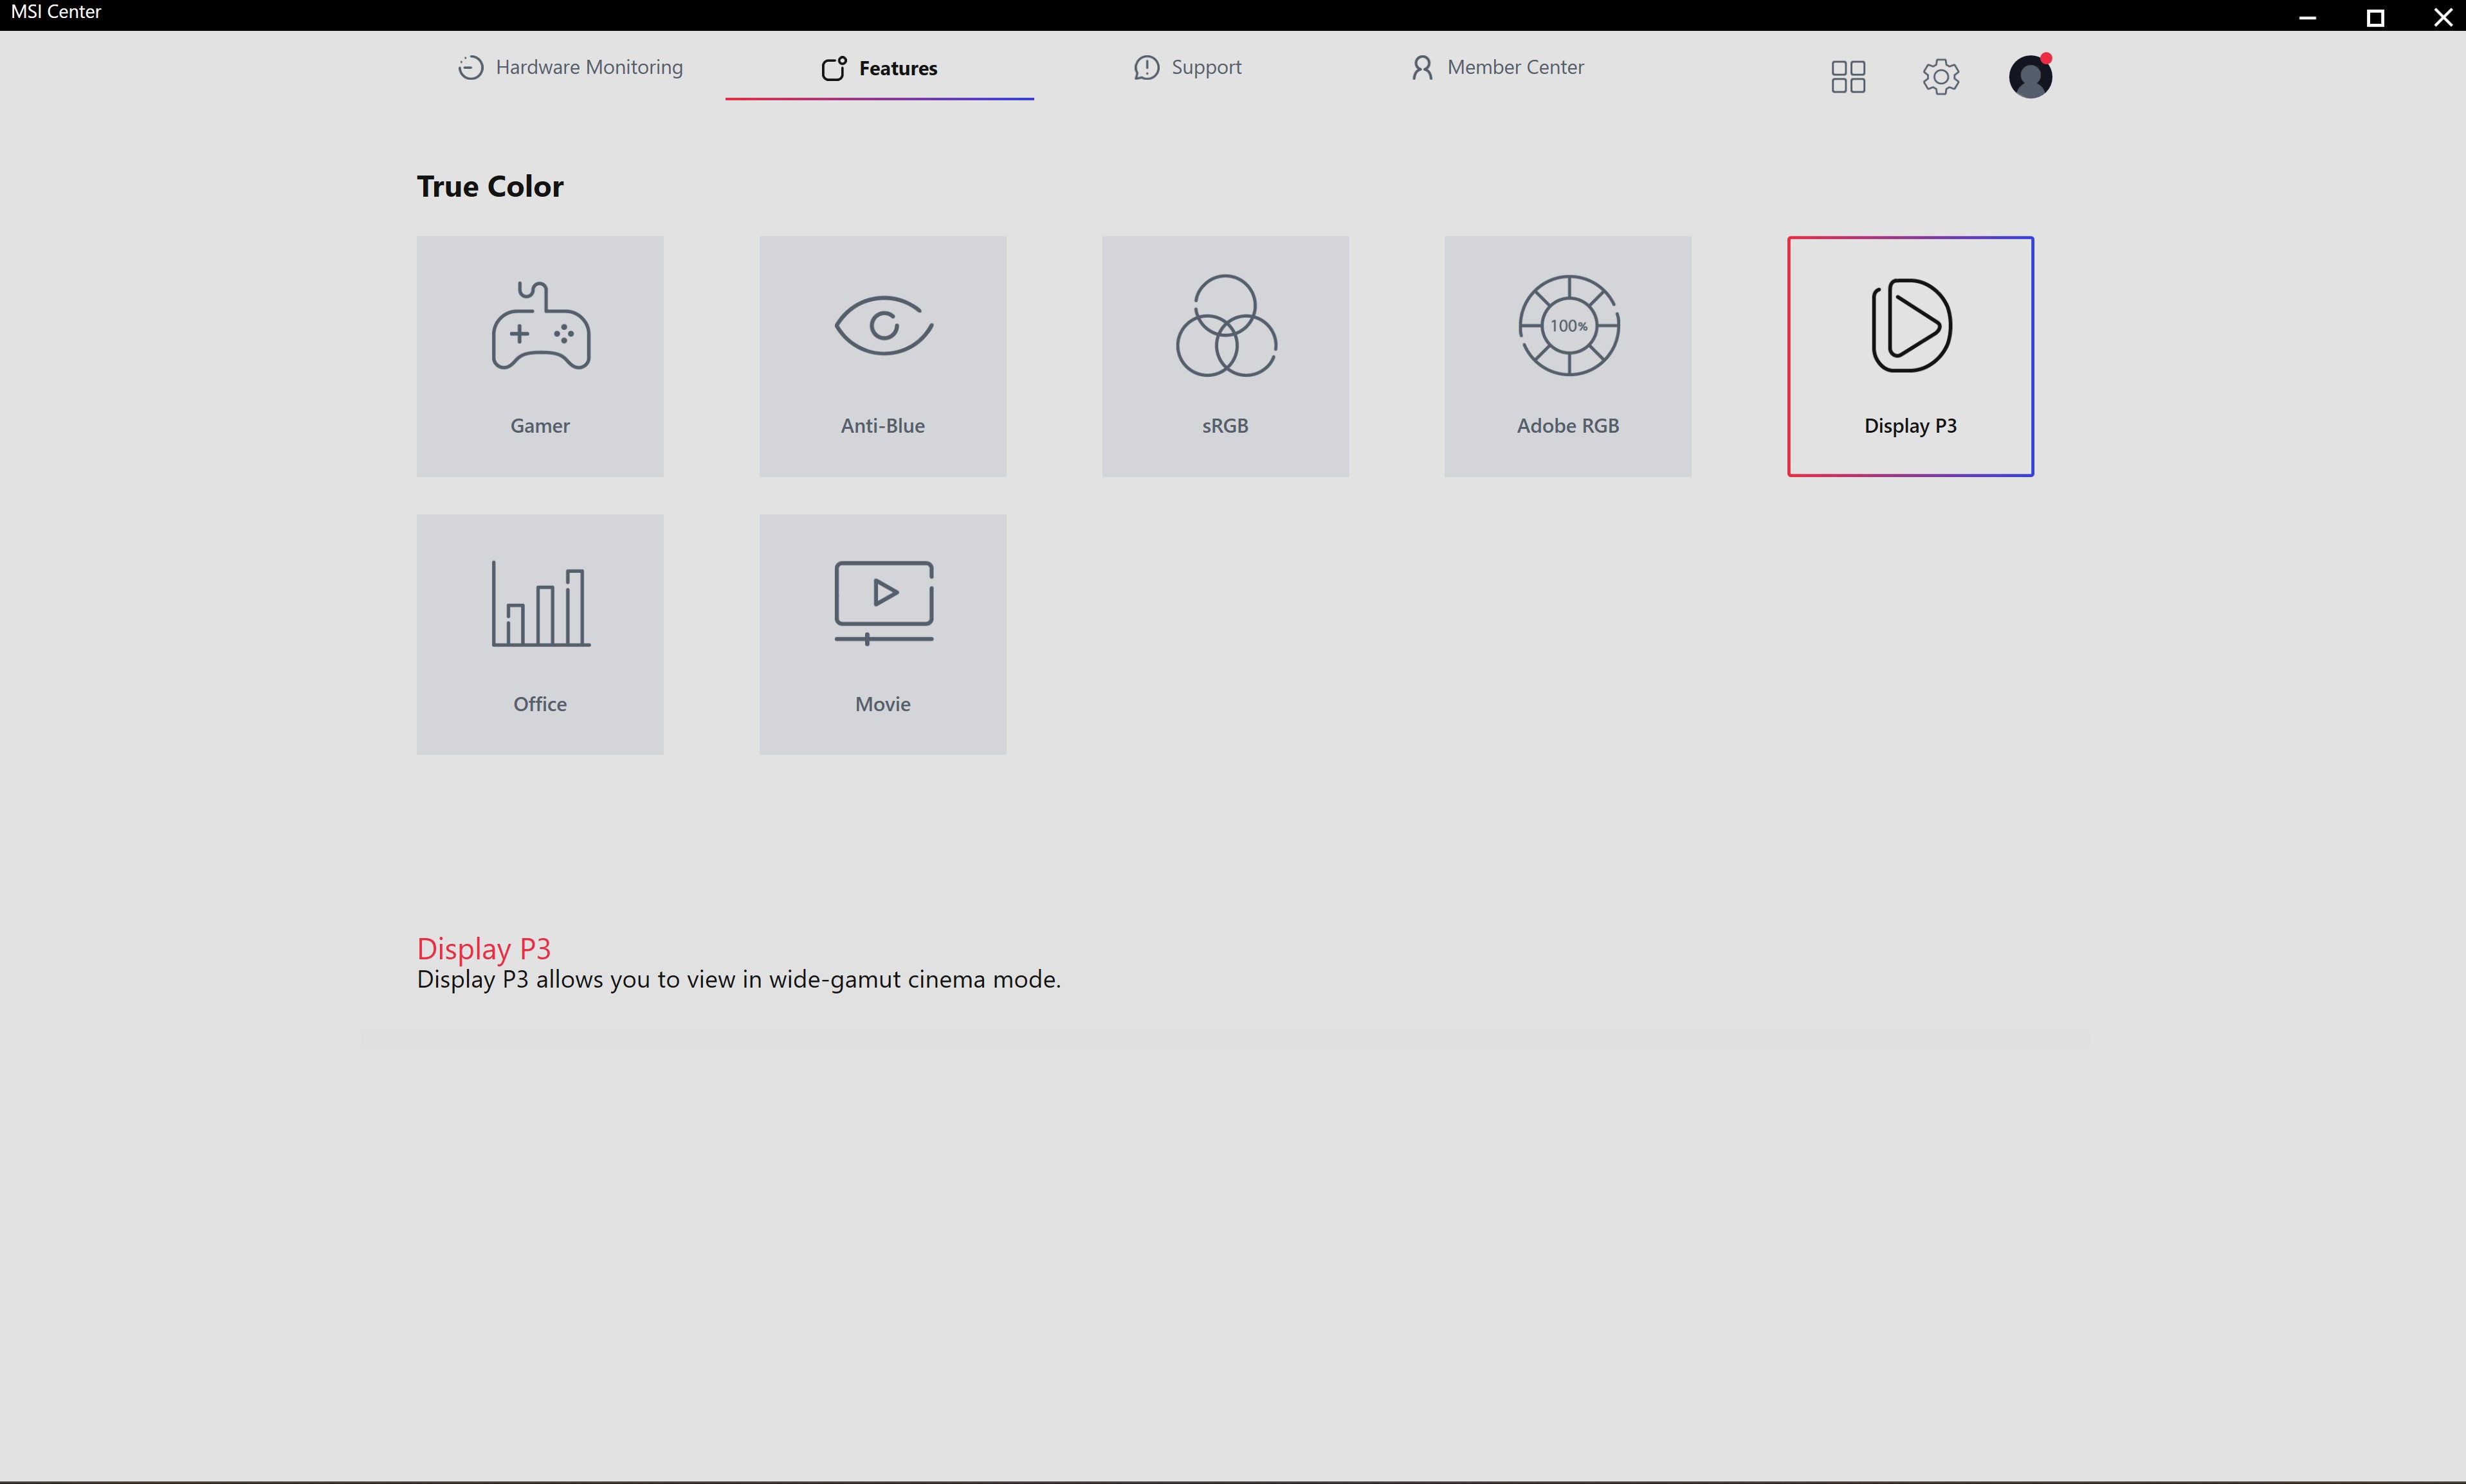Screen dimensions: 2466x1484
Task: Select the Gamer controller icon
Action: (540, 327)
